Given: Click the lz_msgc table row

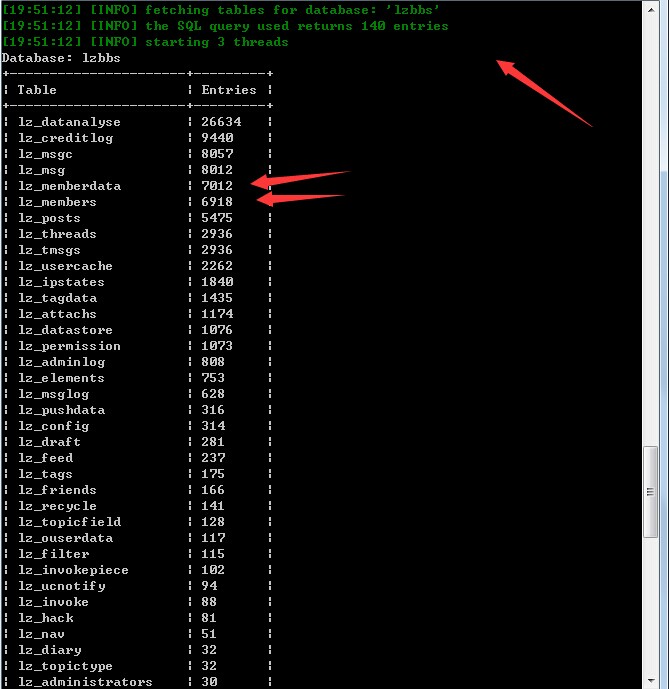Looking at the screenshot, I should point(137,154).
